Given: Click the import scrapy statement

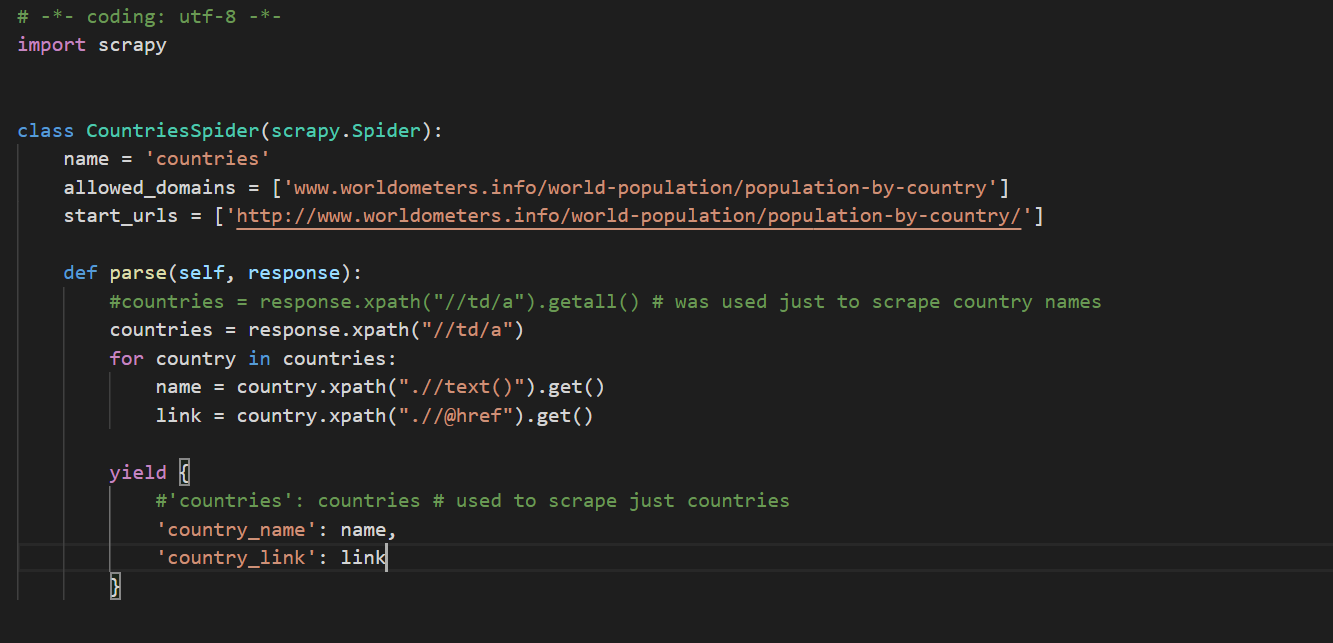Looking at the screenshot, I should coord(90,44).
